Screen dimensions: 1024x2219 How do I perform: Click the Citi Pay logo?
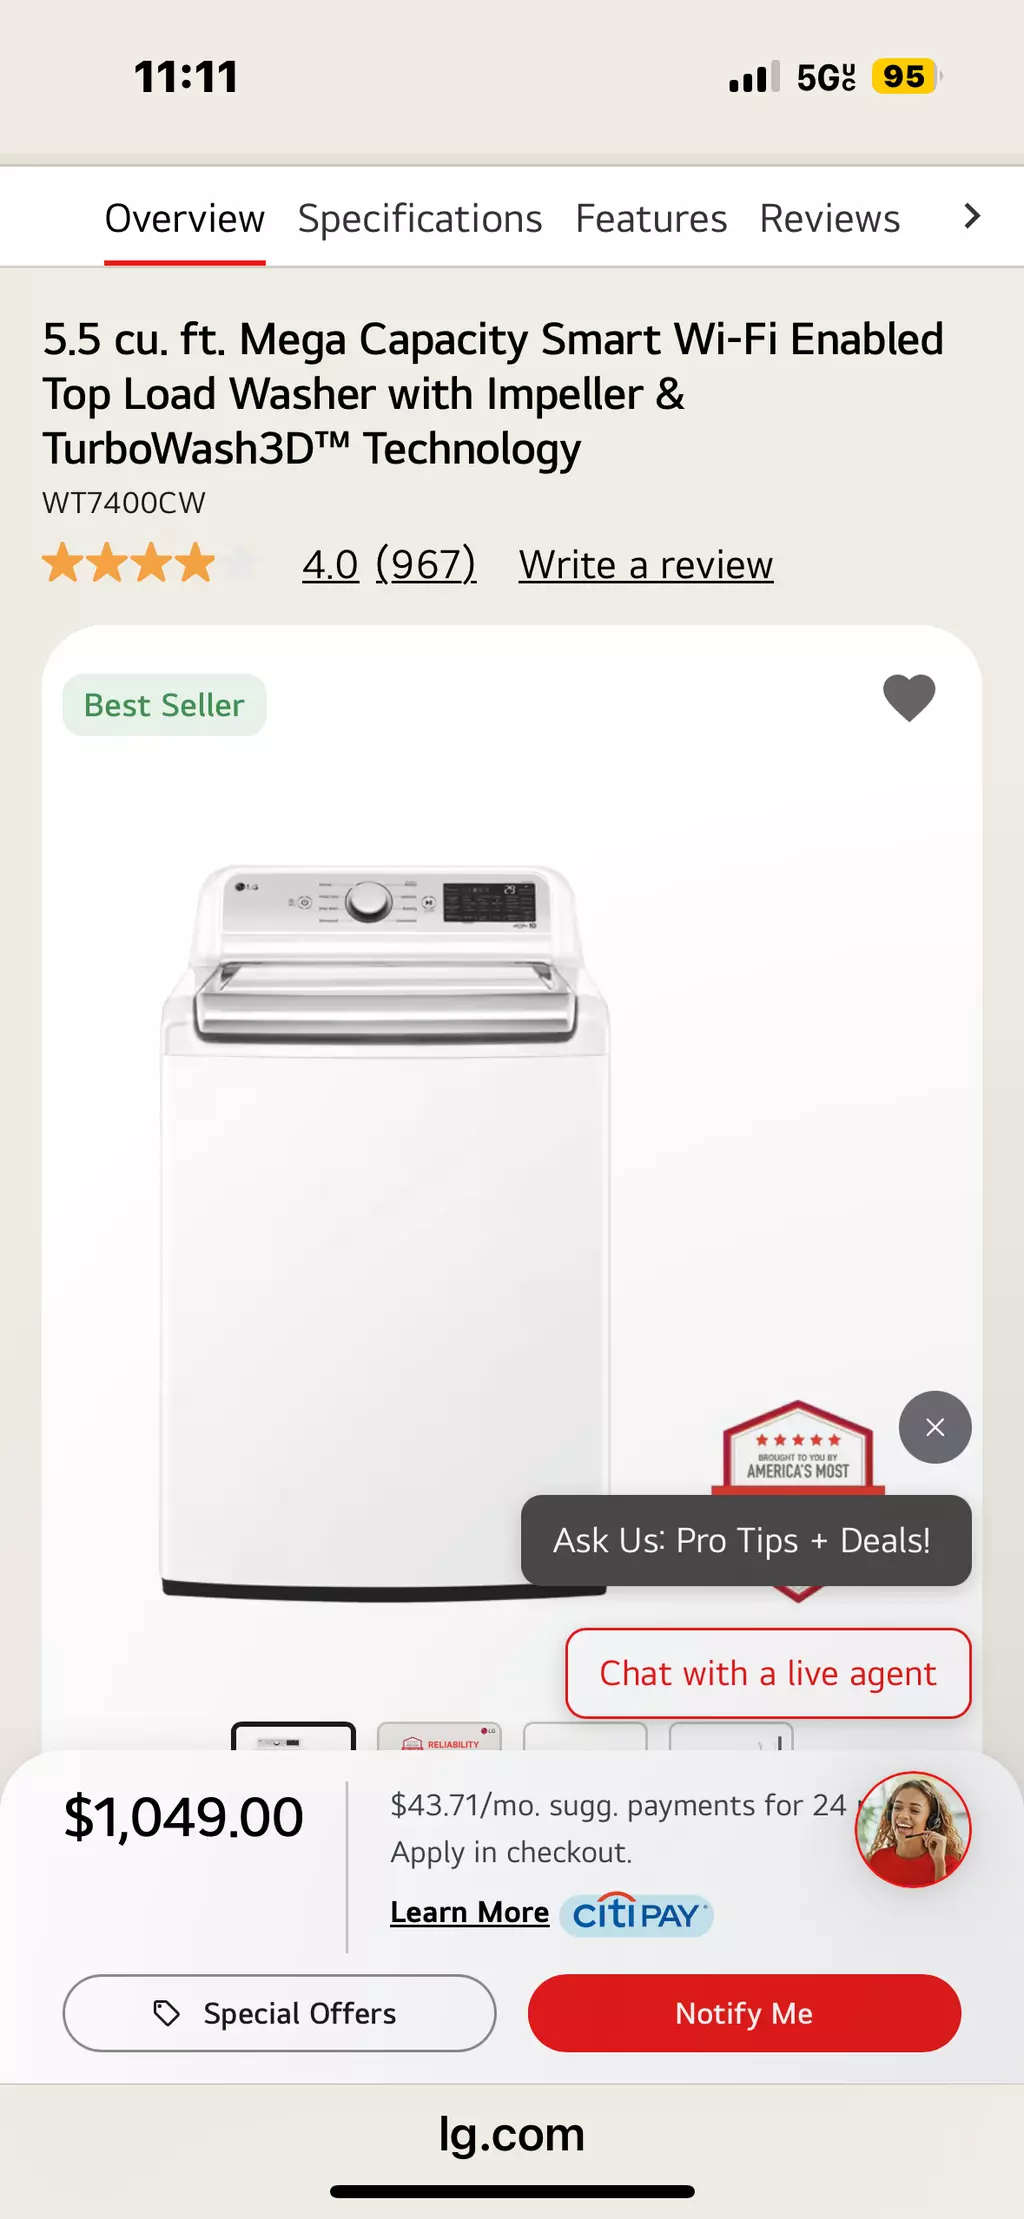point(636,1914)
